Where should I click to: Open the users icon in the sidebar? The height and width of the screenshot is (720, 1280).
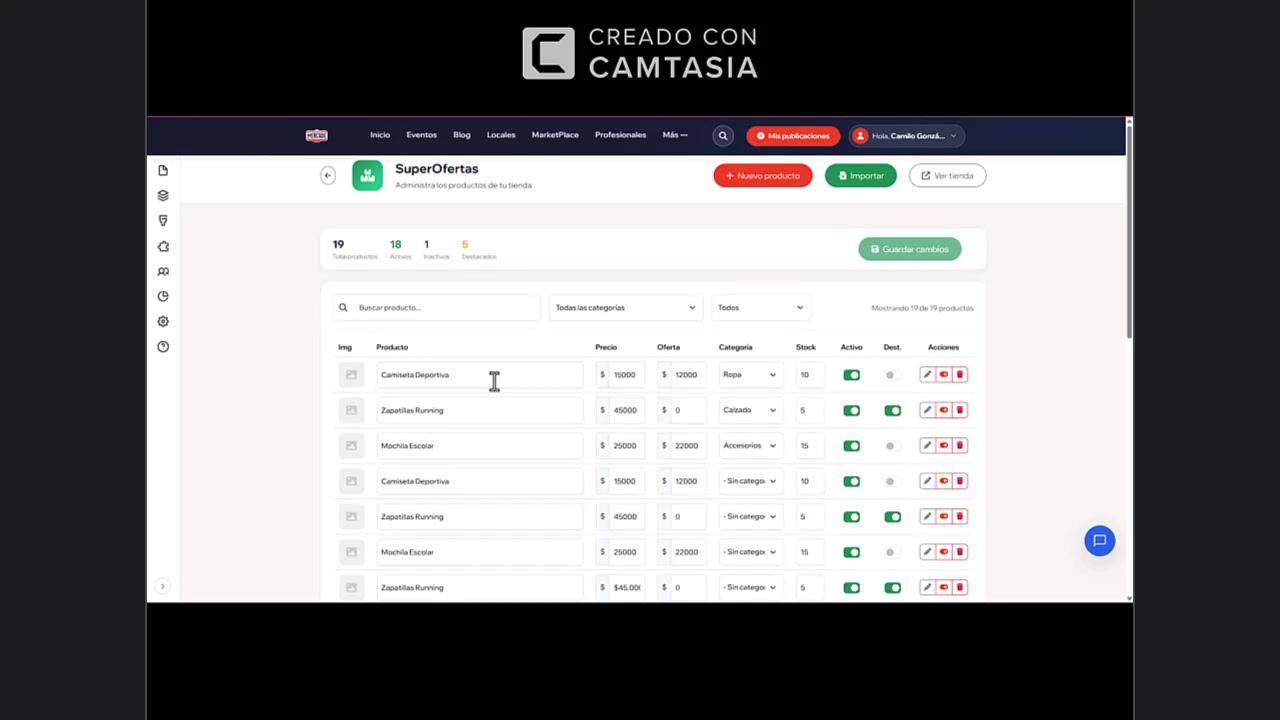163,271
